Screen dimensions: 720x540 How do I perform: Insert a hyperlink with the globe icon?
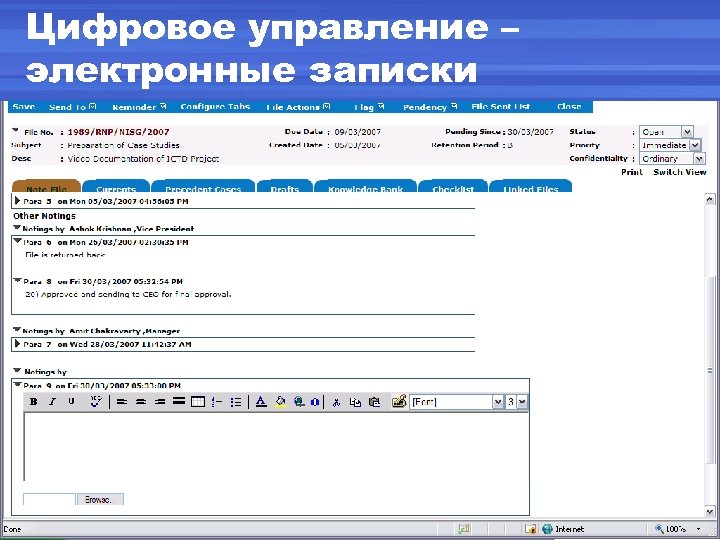click(299, 402)
